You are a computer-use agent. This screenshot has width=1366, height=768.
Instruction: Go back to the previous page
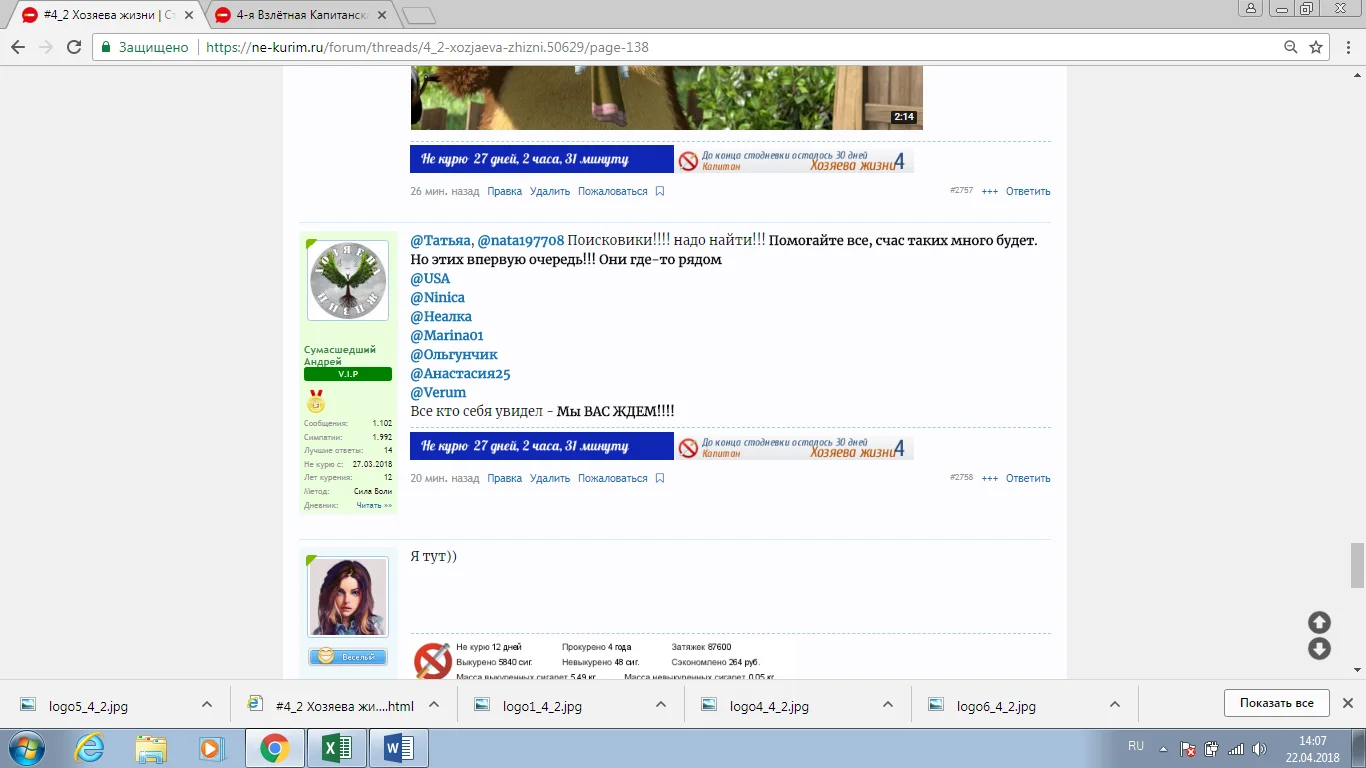pos(18,47)
